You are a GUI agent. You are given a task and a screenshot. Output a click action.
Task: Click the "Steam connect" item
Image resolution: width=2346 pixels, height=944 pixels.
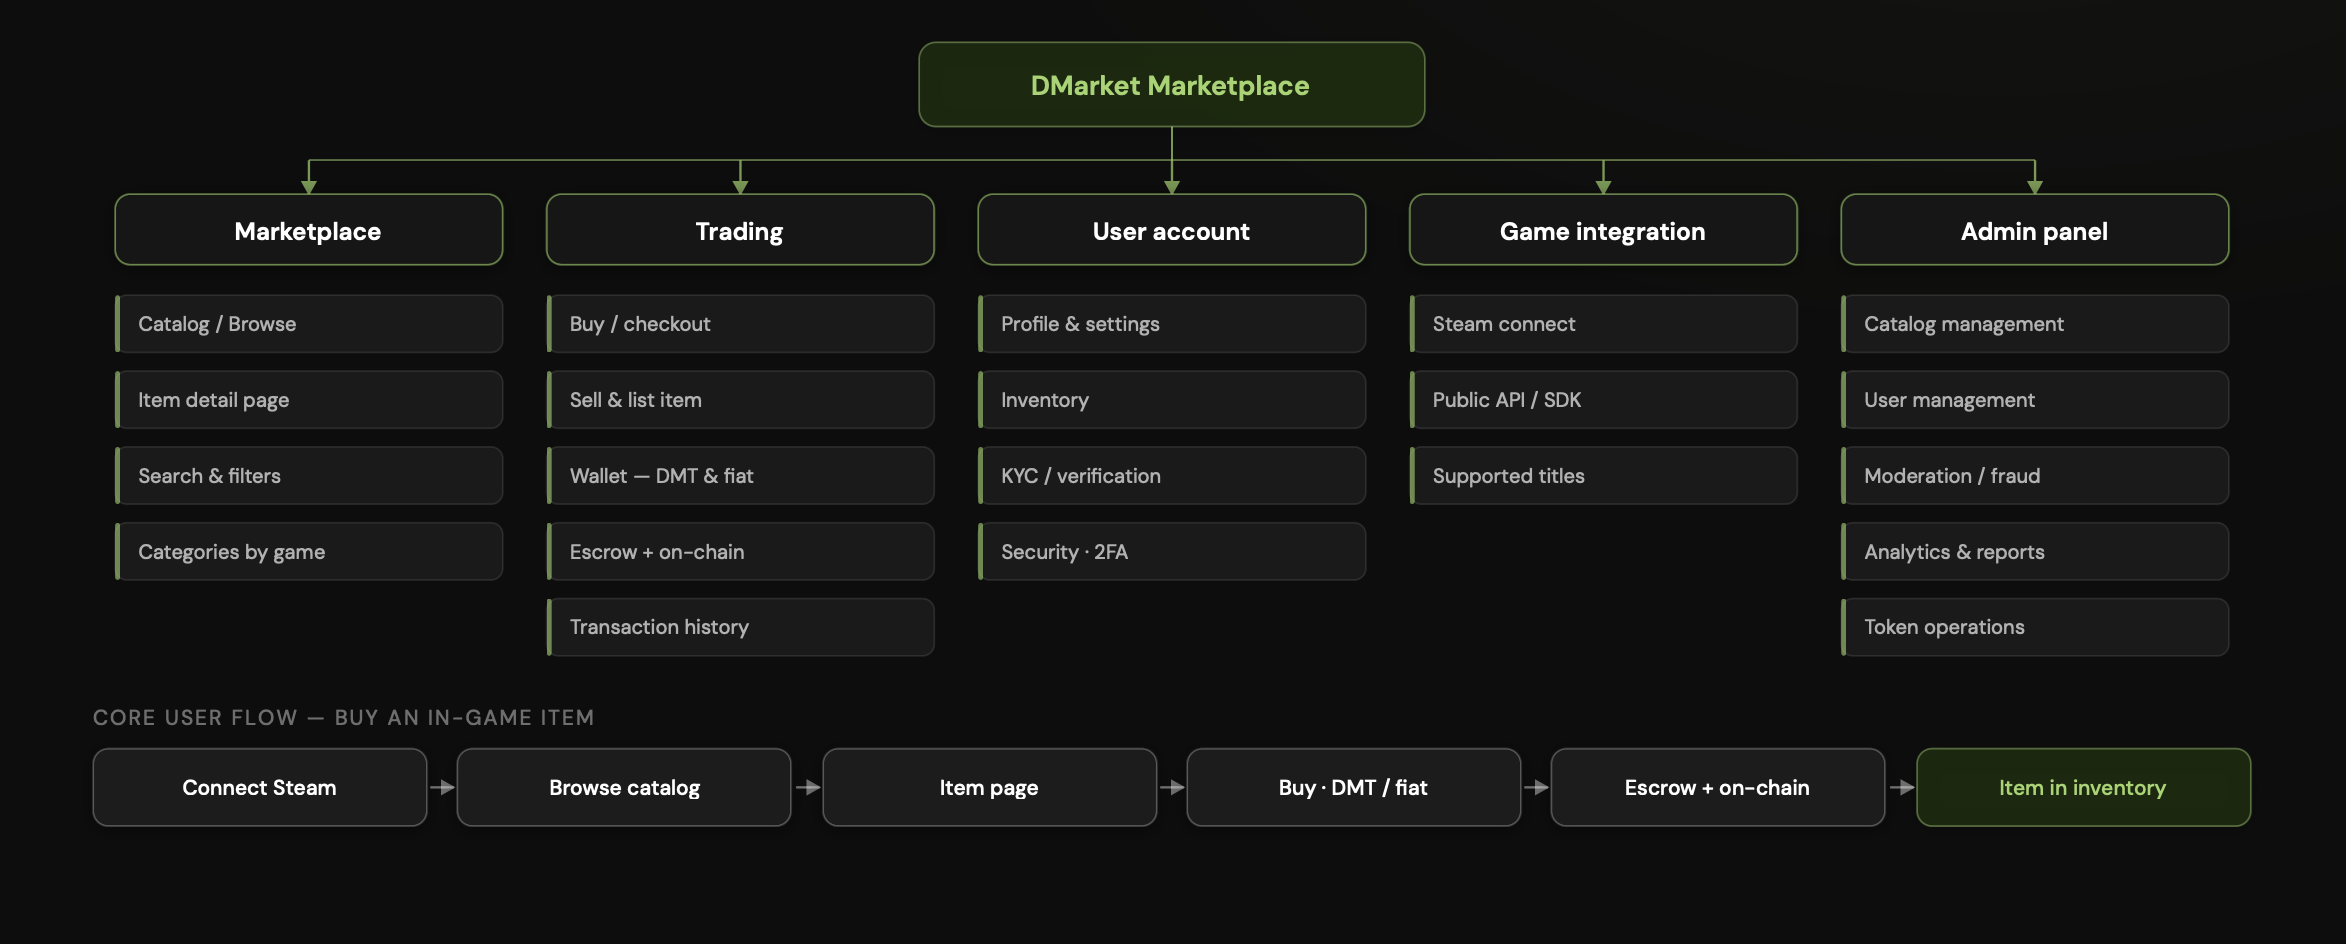click(1604, 324)
